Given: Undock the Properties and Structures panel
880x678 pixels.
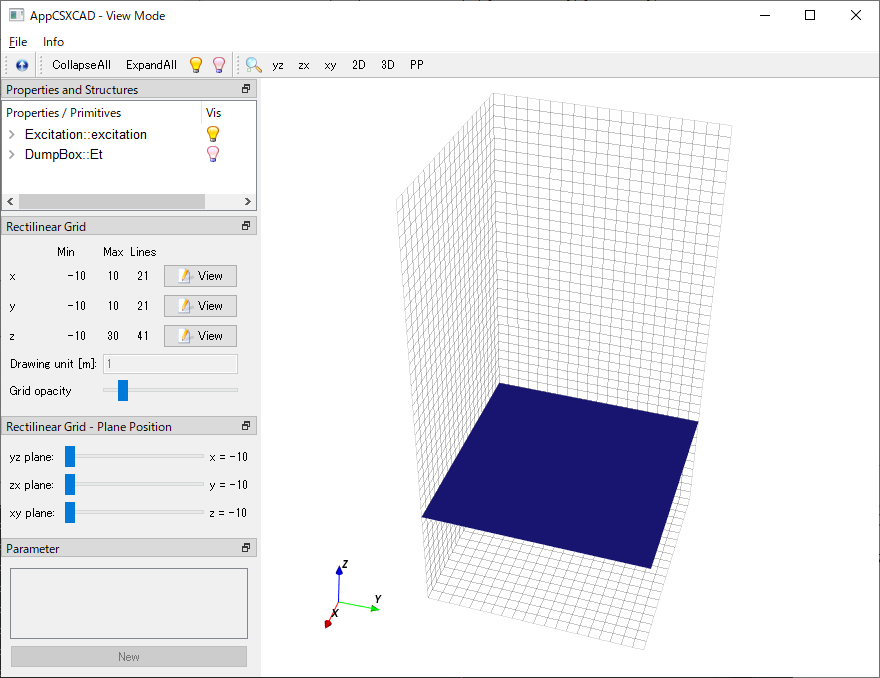Looking at the screenshot, I should pos(245,89).
